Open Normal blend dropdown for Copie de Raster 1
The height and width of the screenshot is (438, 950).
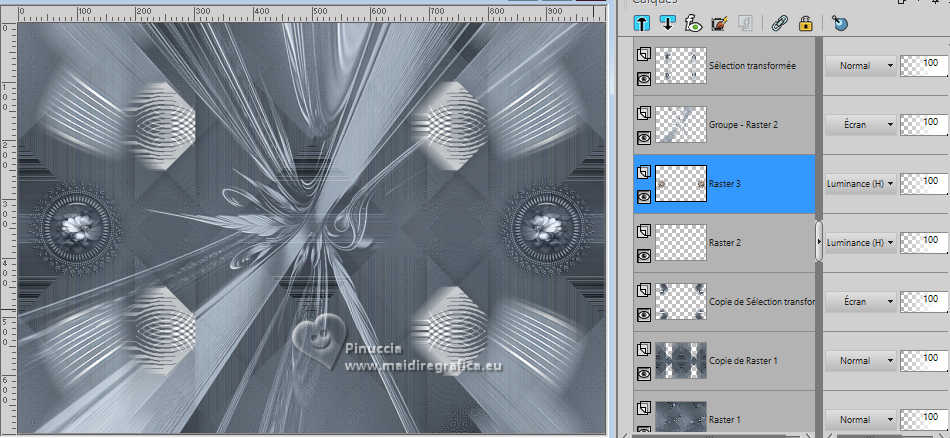click(860, 360)
